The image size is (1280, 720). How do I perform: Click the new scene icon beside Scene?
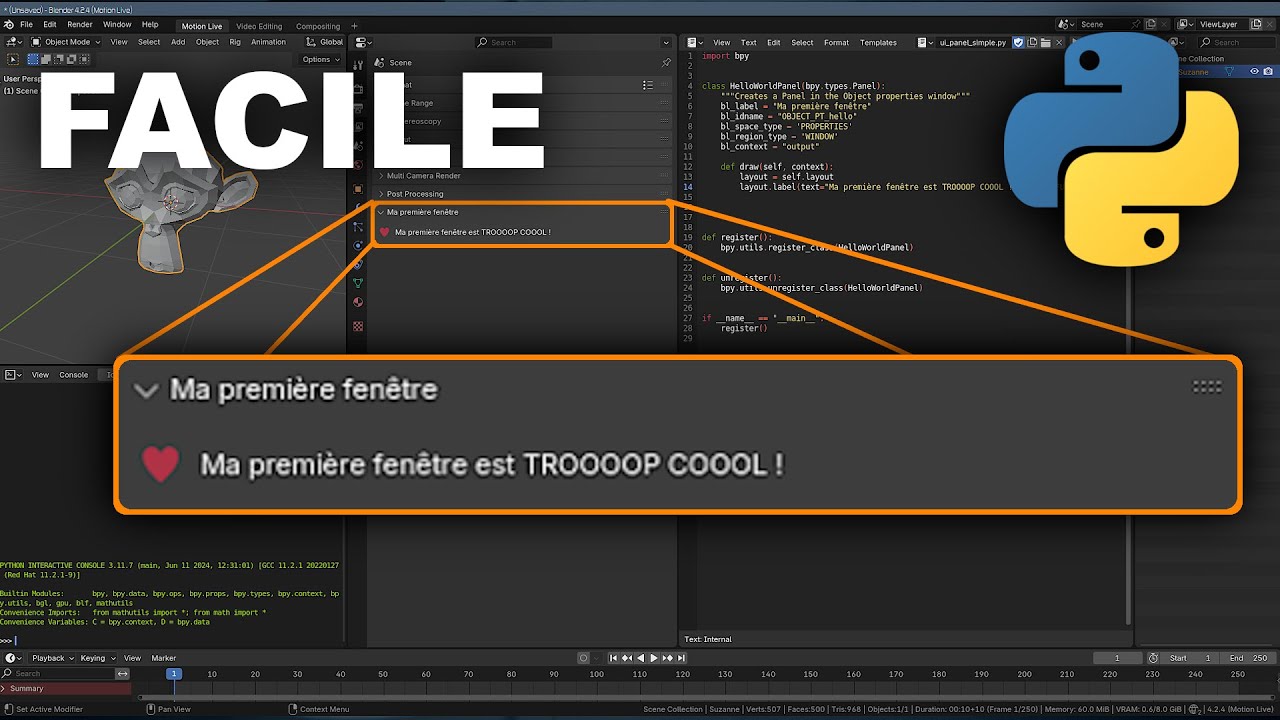[1151, 24]
